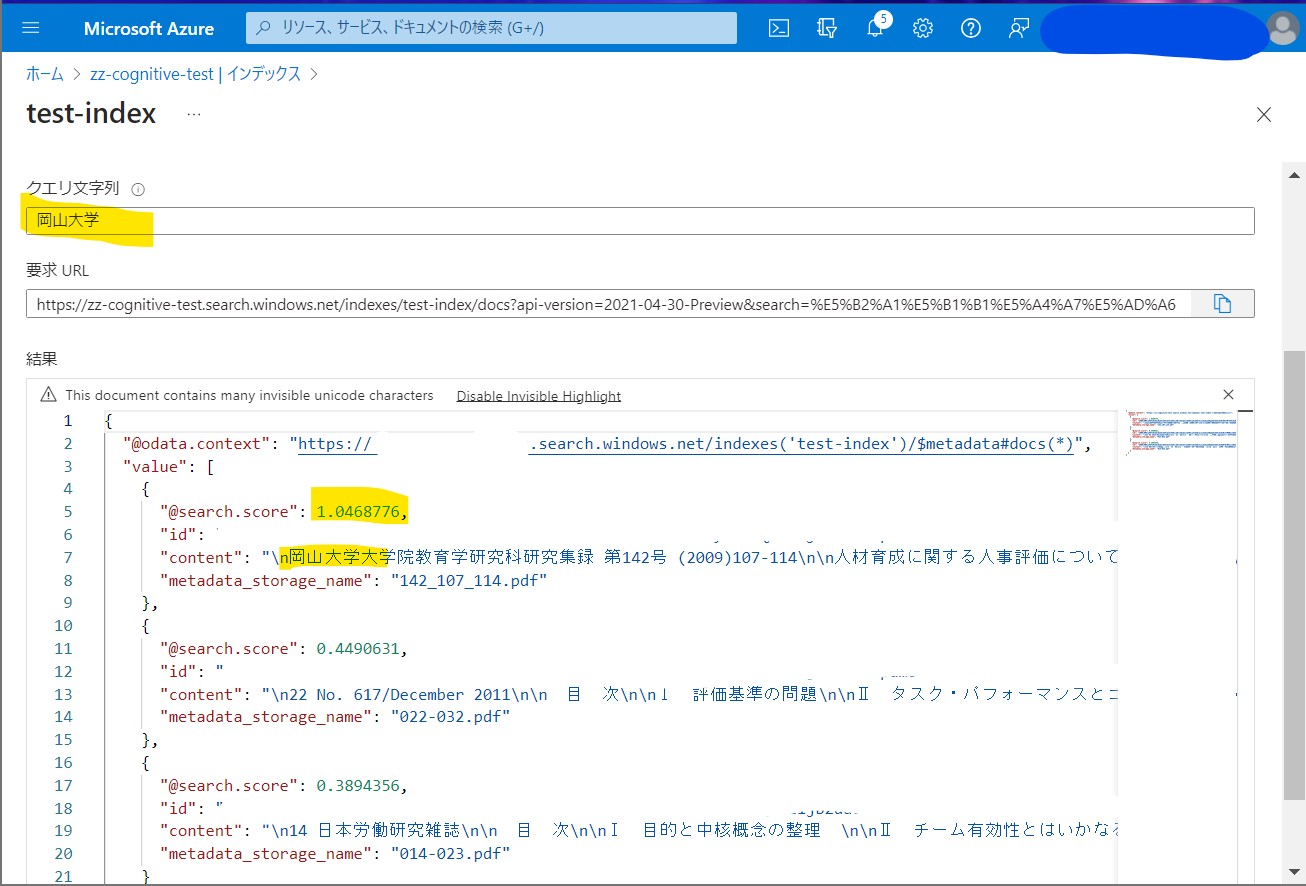The image size is (1306, 886).
Task: Click the file name 022-032.pdf
Action: 451,717
